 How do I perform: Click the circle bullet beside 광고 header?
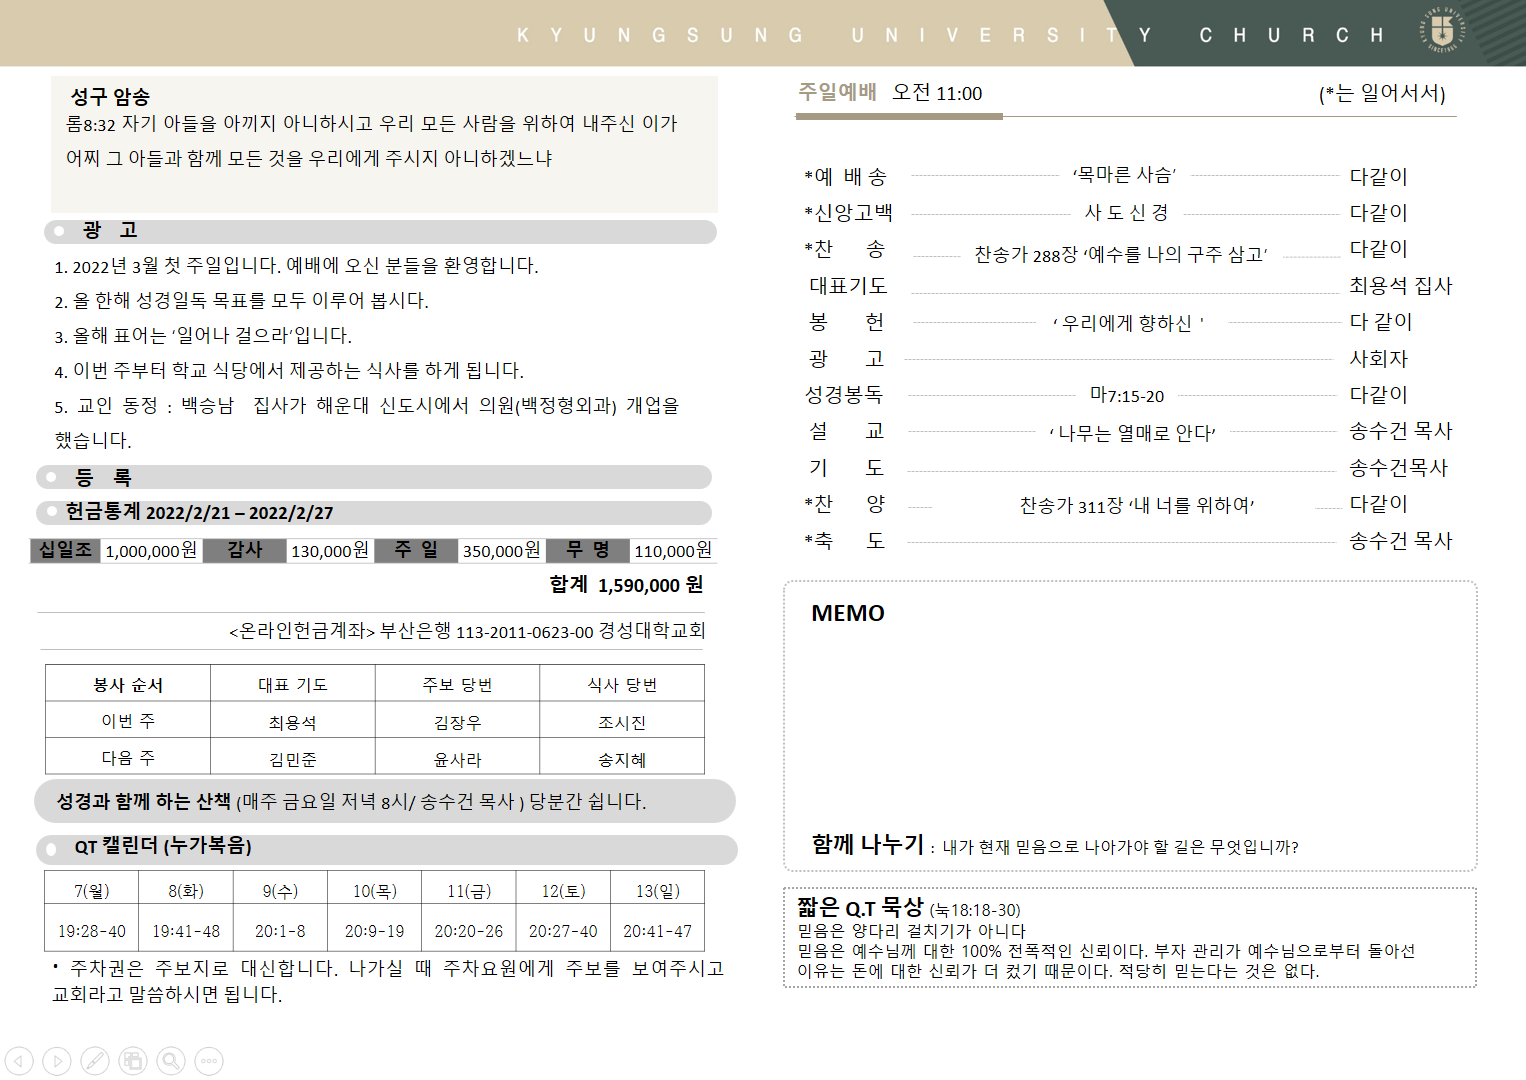click(59, 231)
